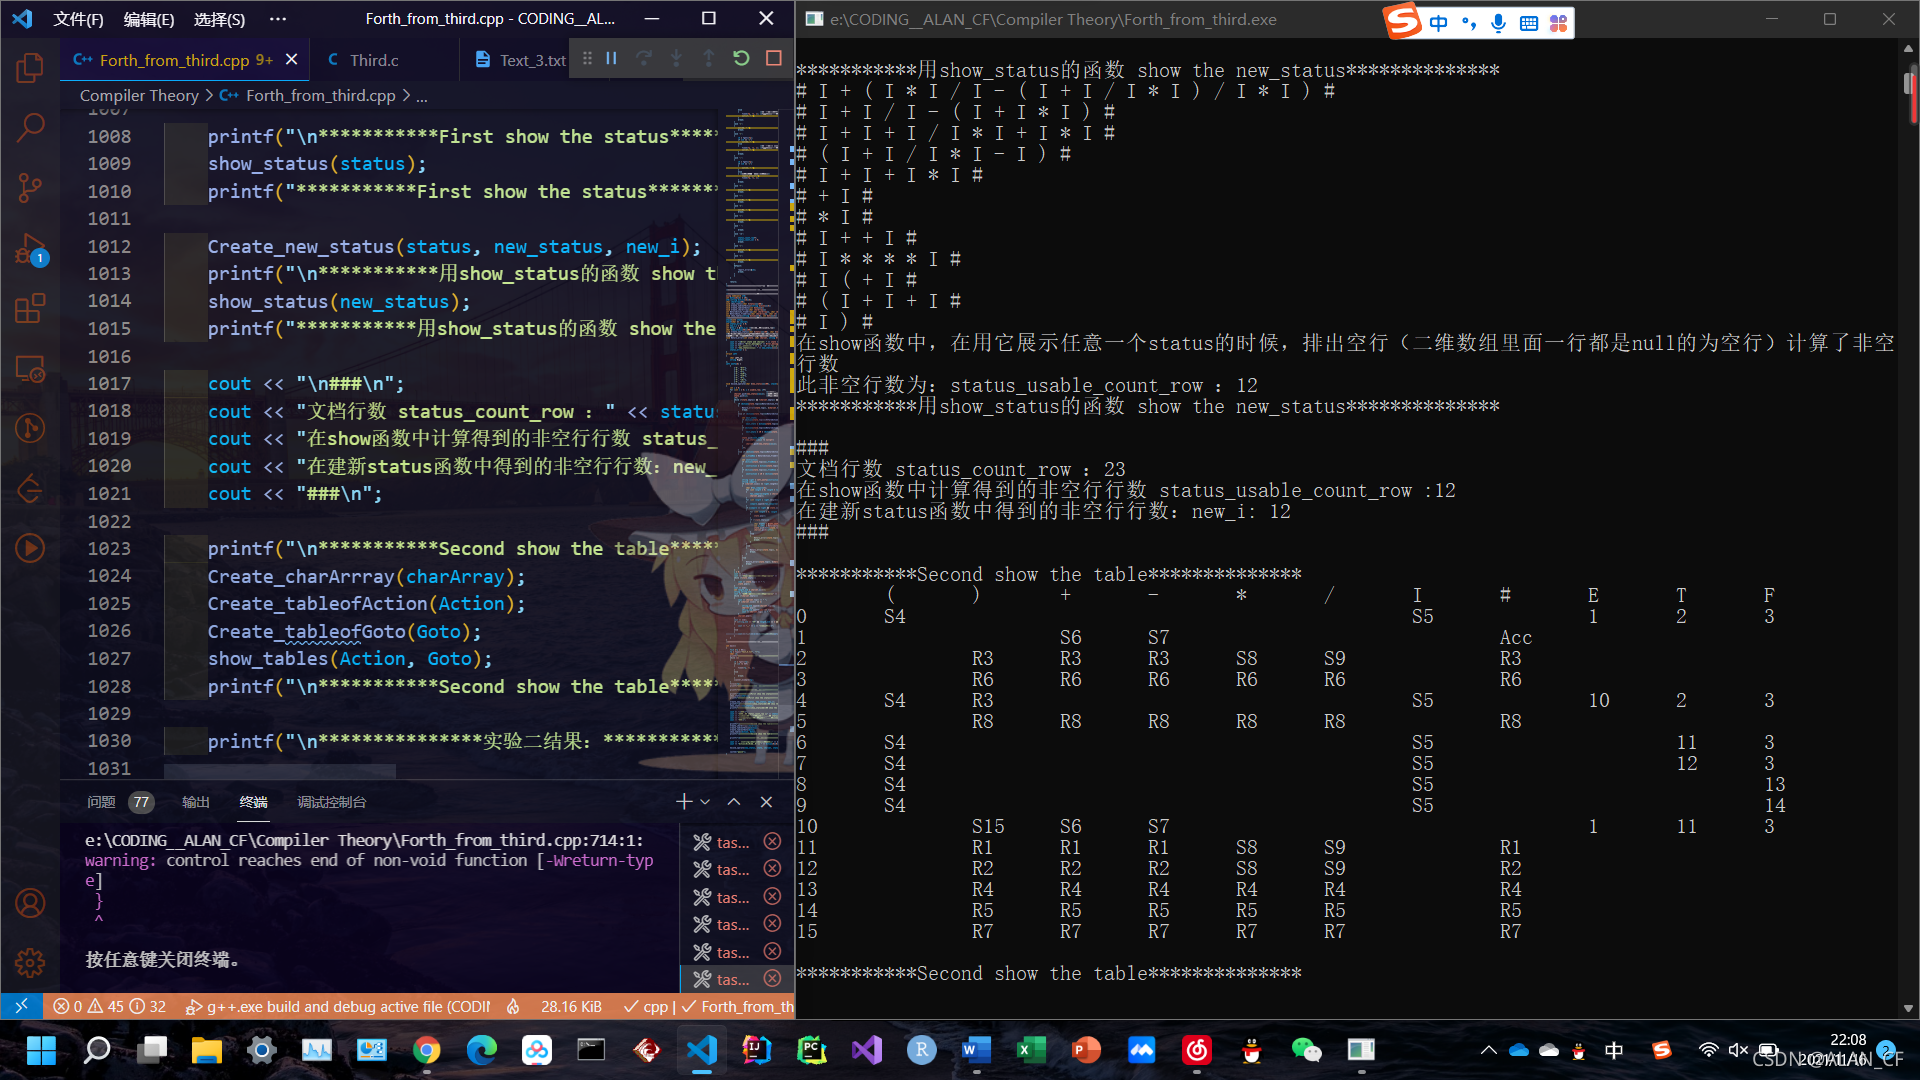Viewport: 1920px width, 1080px height.
Task: Open the Explorer view in activity bar
Action: 30,68
